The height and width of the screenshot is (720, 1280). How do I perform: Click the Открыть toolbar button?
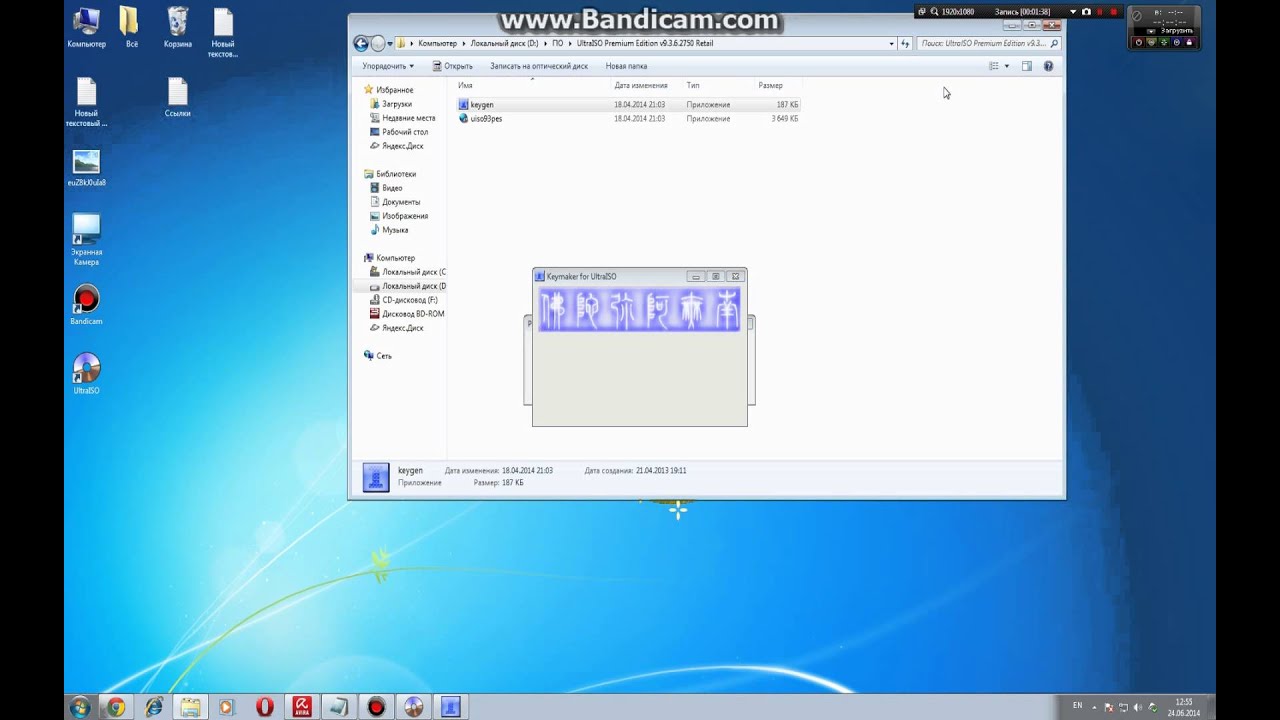click(452, 66)
